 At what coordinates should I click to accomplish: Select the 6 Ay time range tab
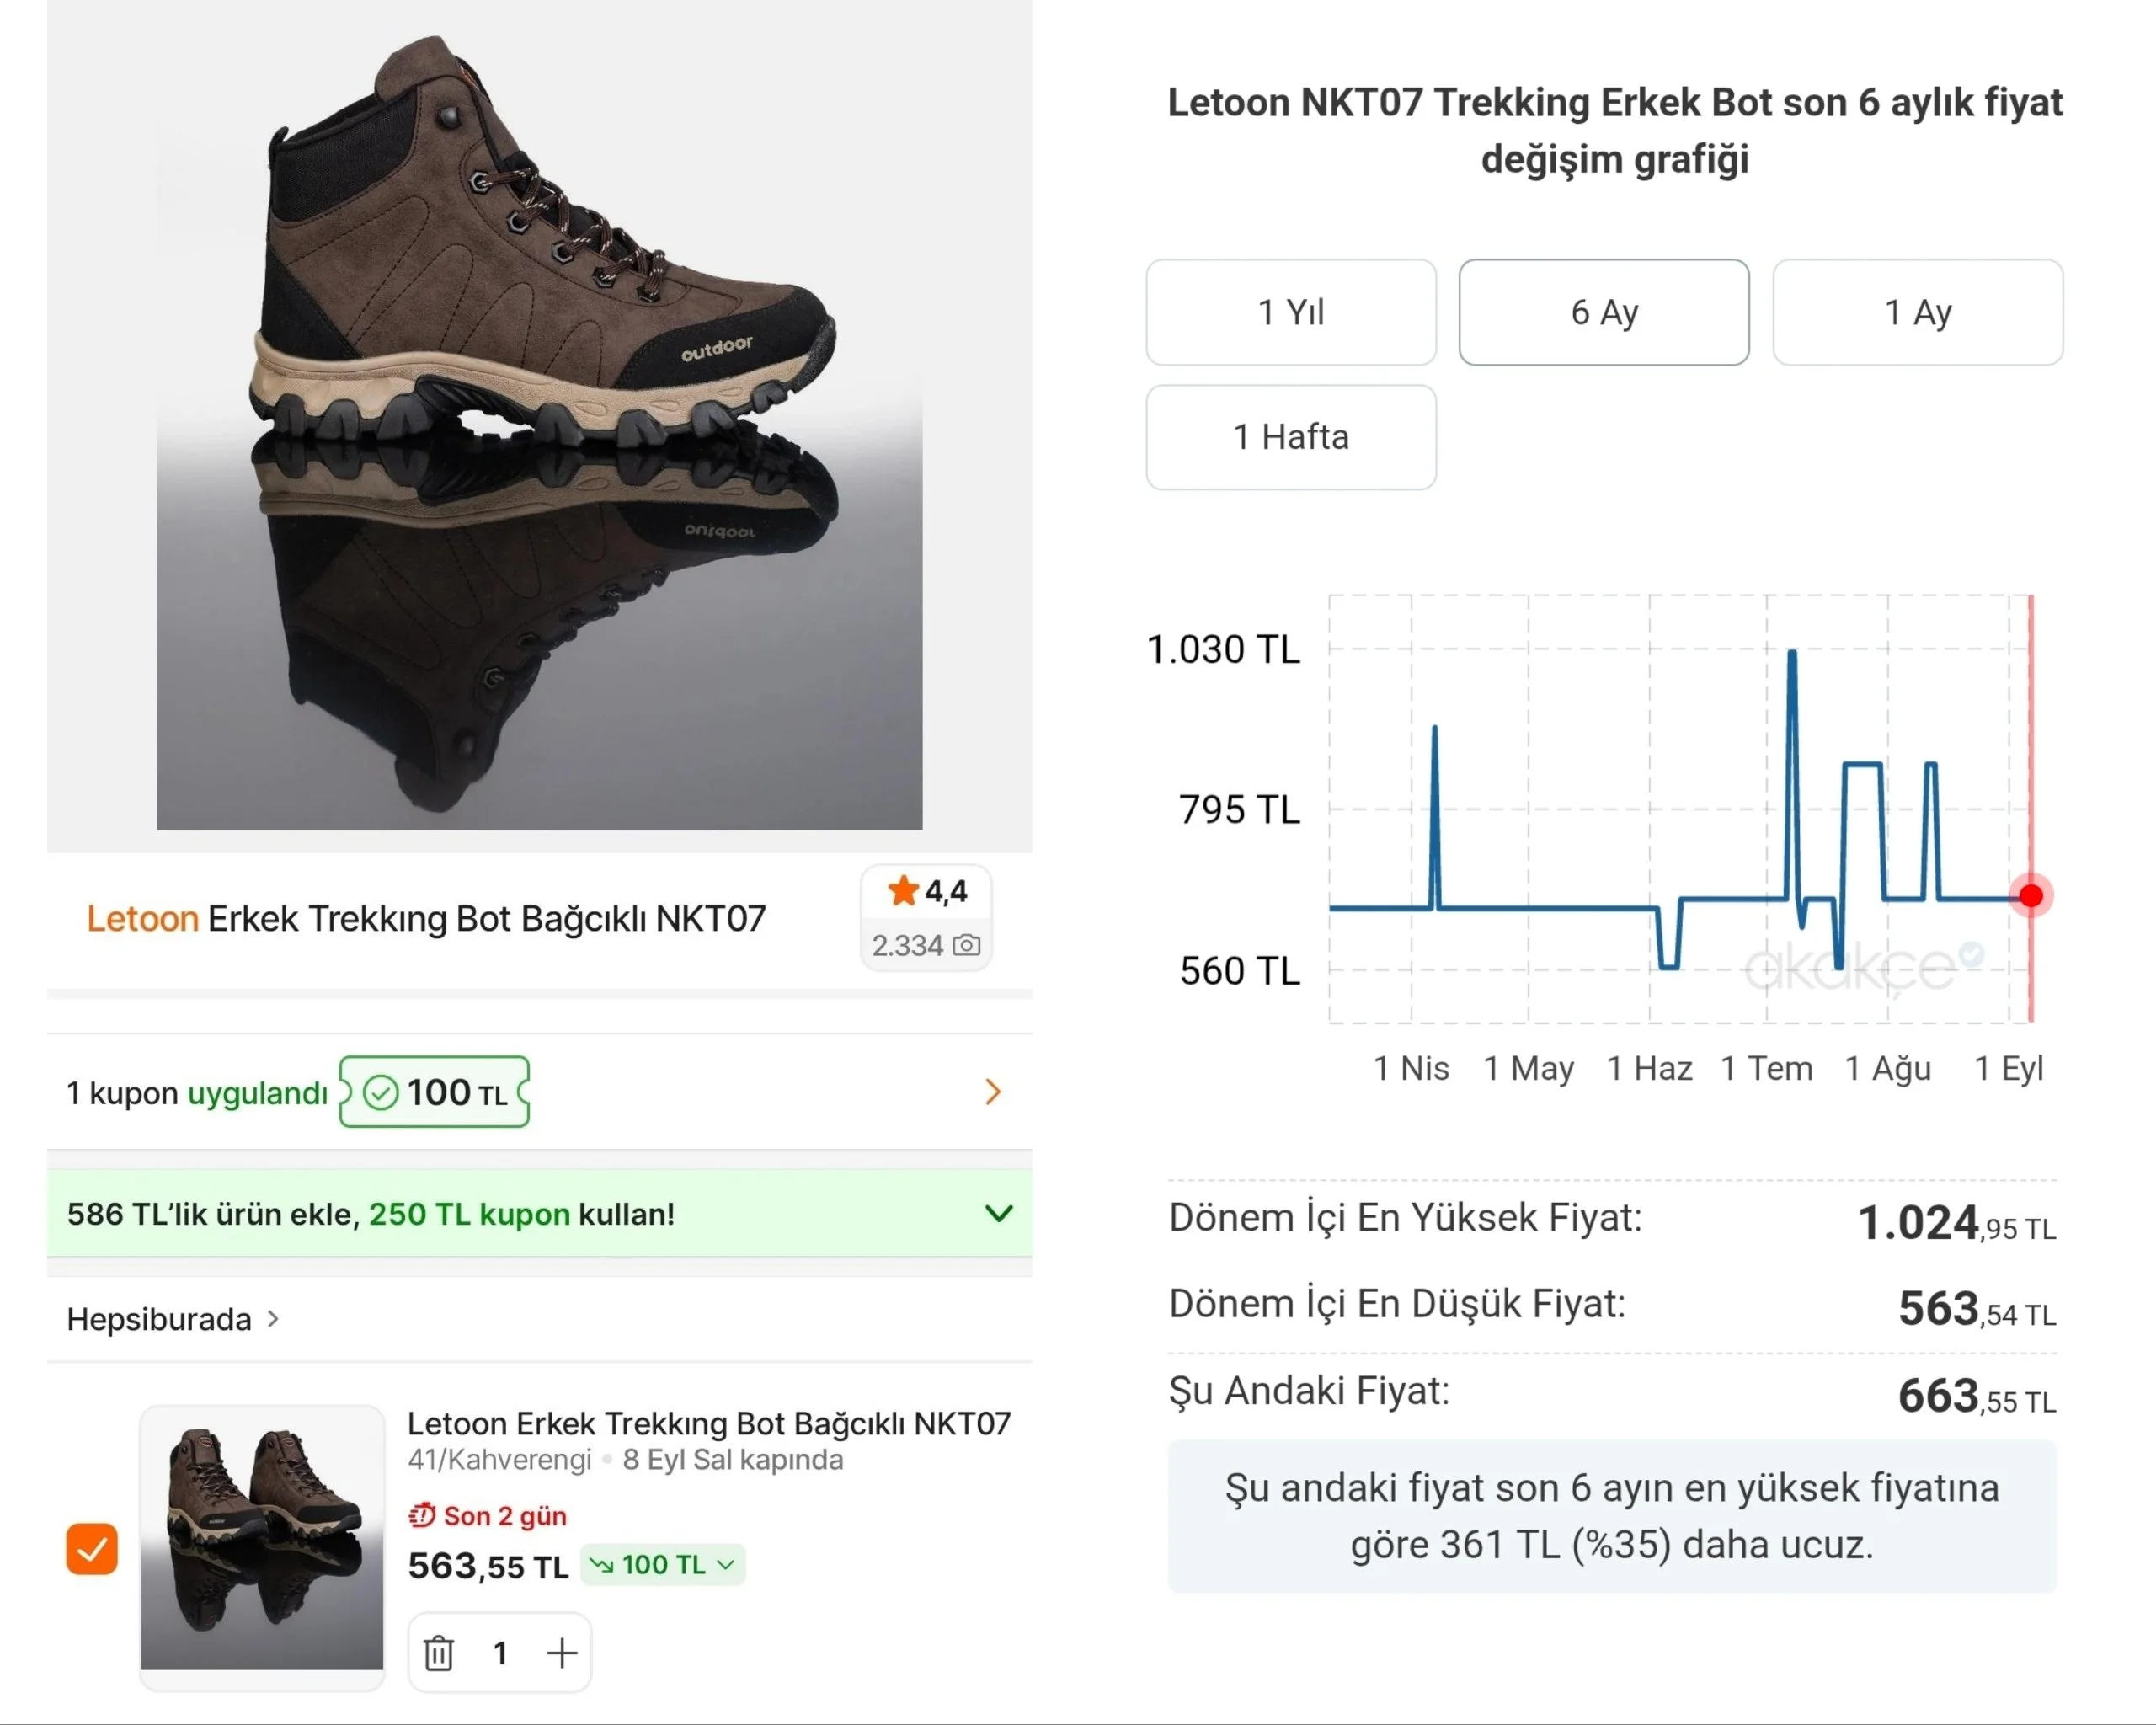click(1604, 312)
